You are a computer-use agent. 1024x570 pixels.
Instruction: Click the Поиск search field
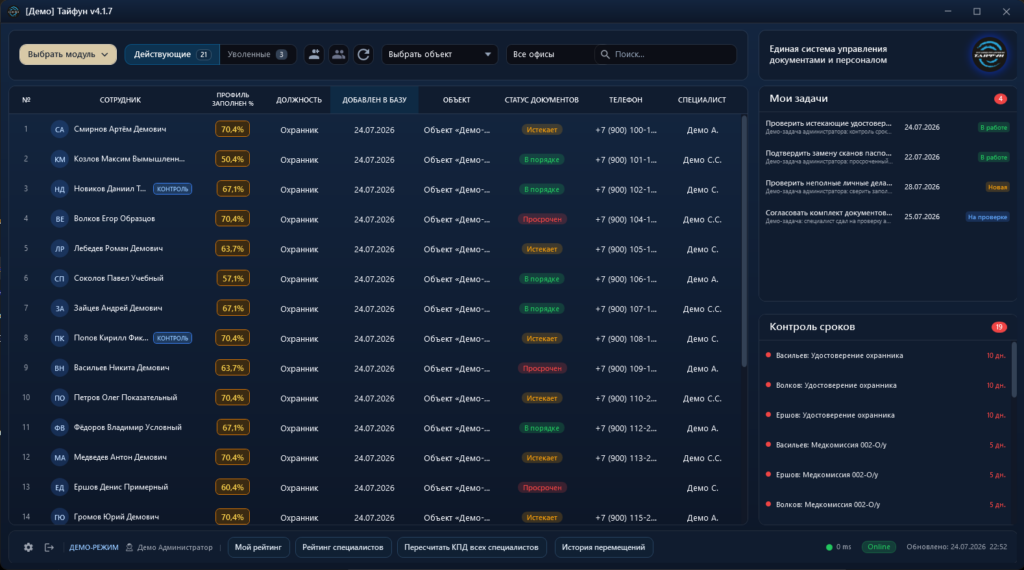coord(666,54)
